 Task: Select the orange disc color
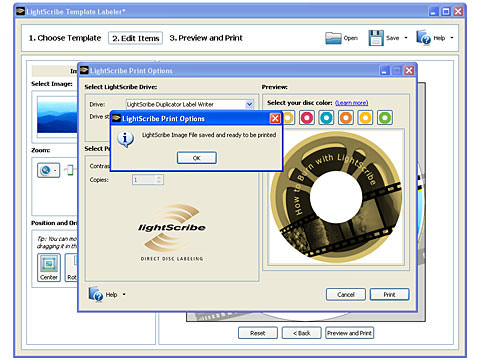click(x=346, y=118)
